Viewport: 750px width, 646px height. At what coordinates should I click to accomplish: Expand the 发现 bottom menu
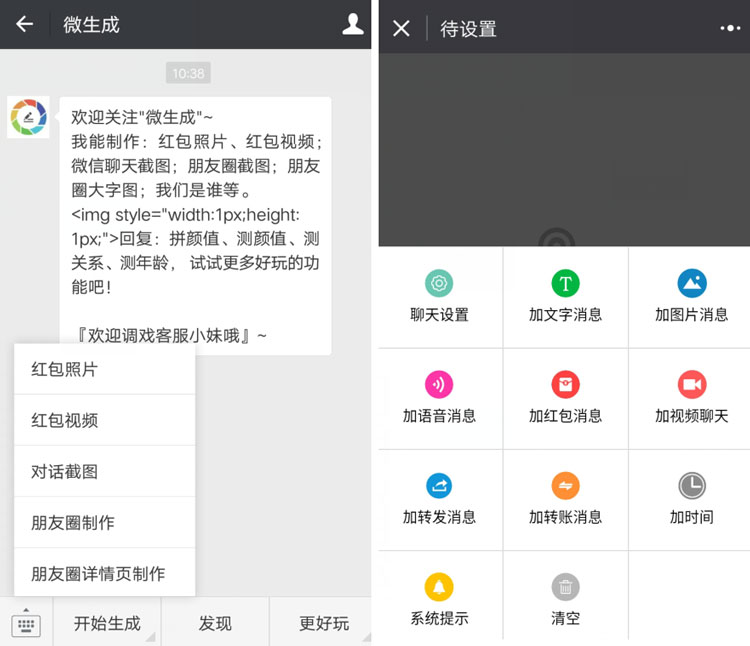215,623
